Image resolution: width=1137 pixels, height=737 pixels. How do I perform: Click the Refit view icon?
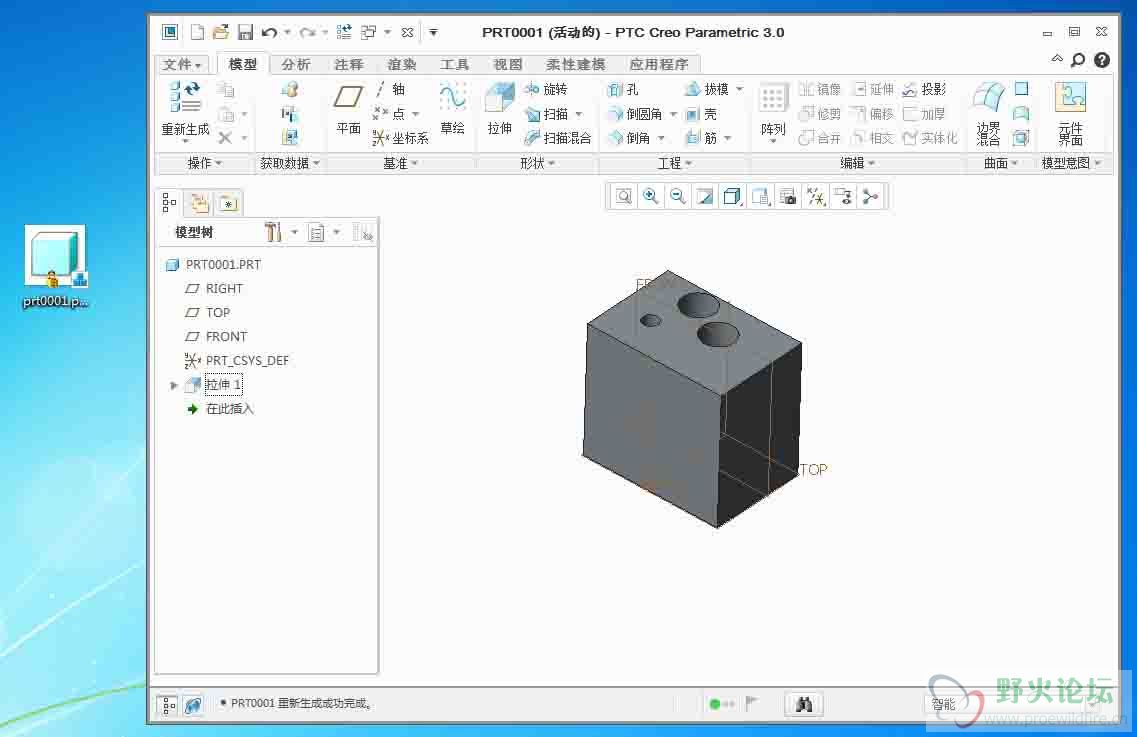[624, 197]
